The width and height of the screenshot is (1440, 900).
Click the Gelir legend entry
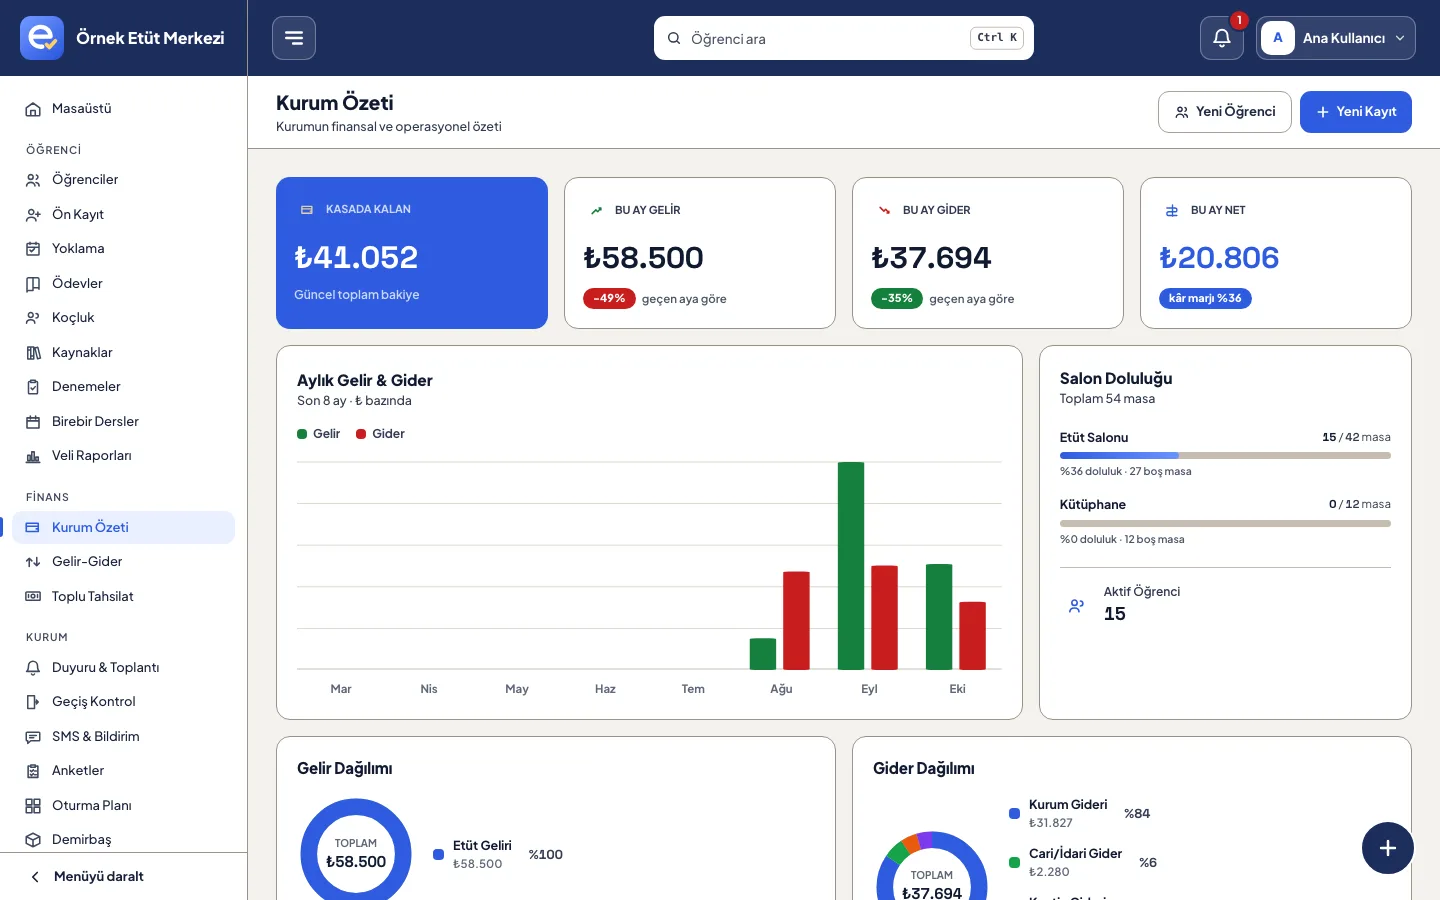(319, 434)
